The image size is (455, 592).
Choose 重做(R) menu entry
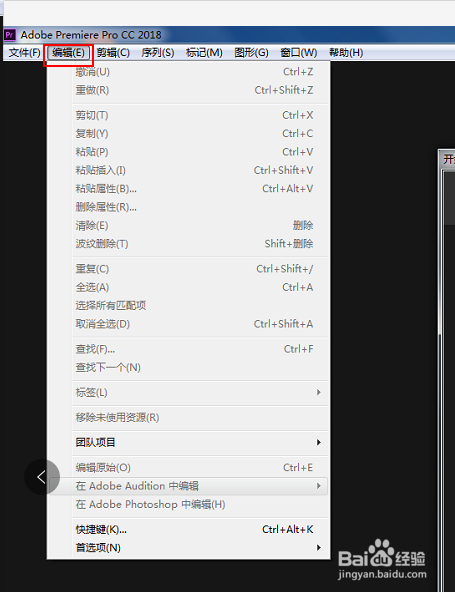[189, 90]
